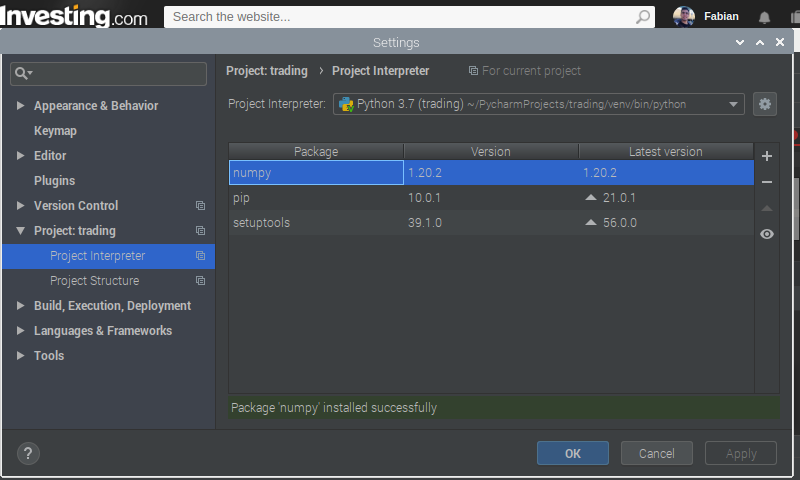Image resolution: width=800 pixels, height=480 pixels.
Task: Click the Investing.com logo
Action: [74, 16]
